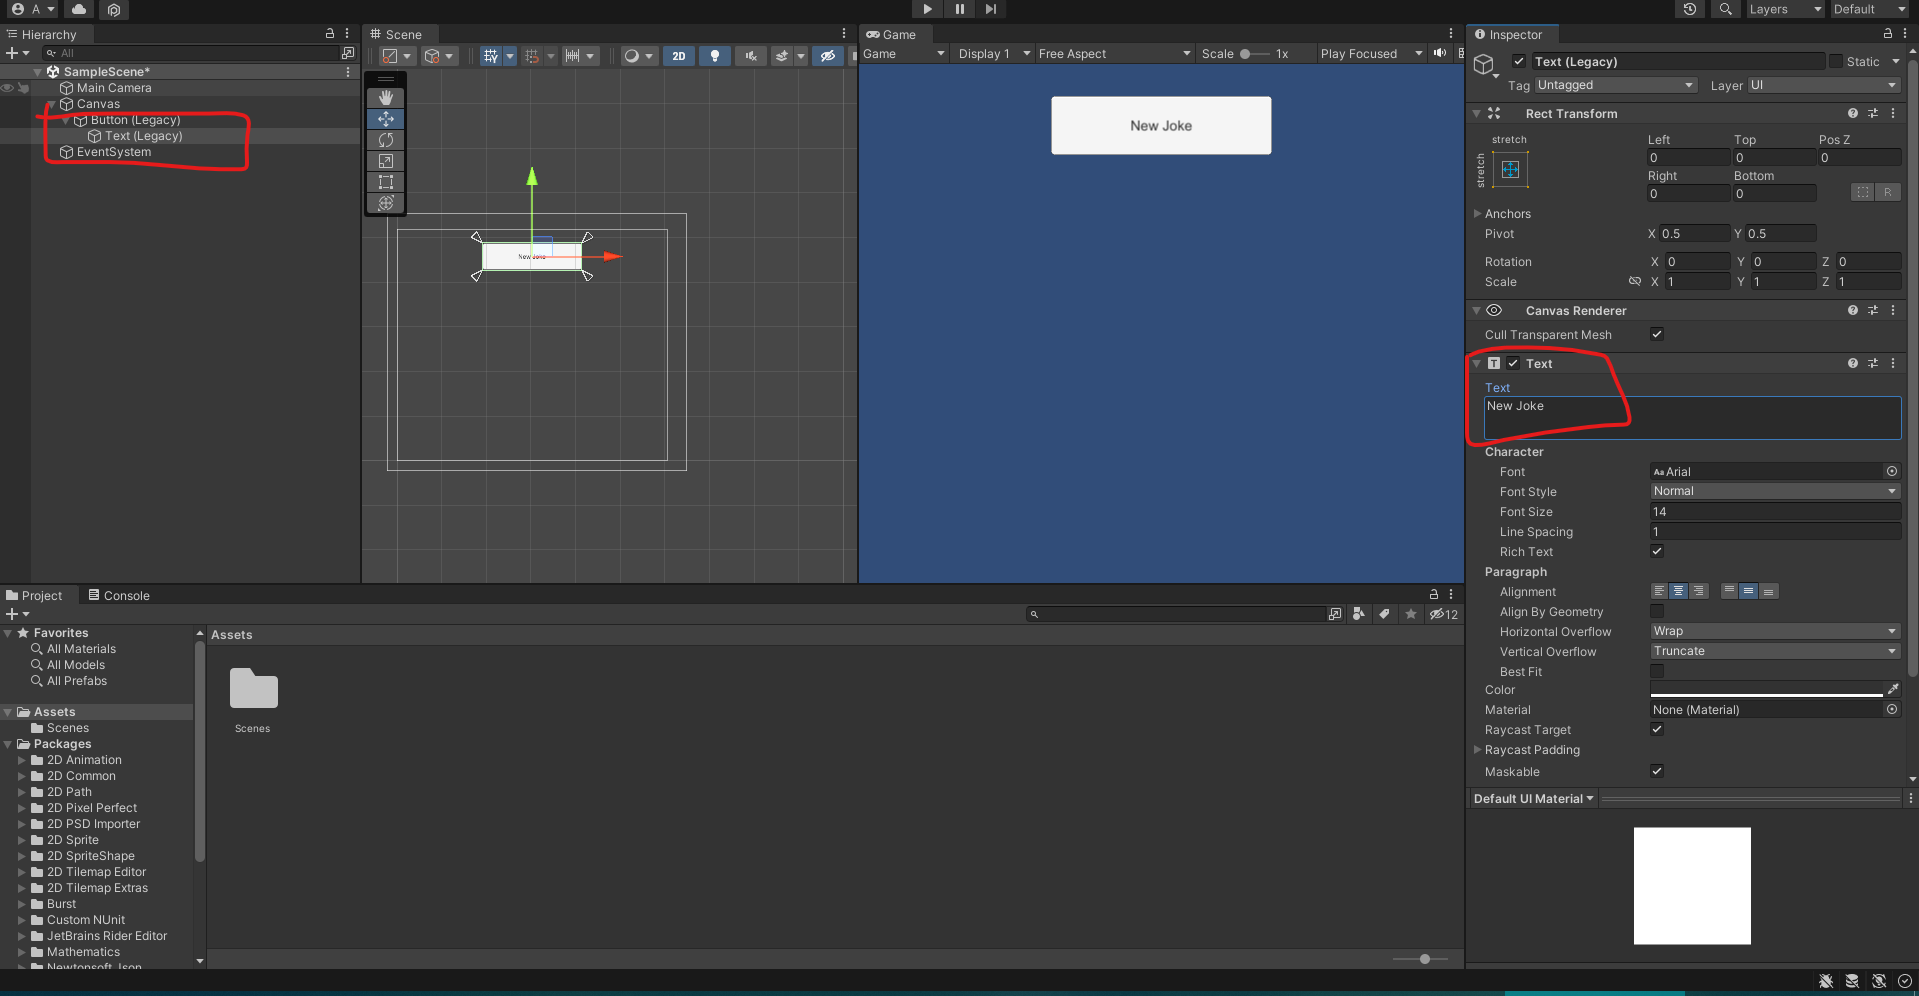Open the Scenes folder in Assets

click(x=253, y=690)
